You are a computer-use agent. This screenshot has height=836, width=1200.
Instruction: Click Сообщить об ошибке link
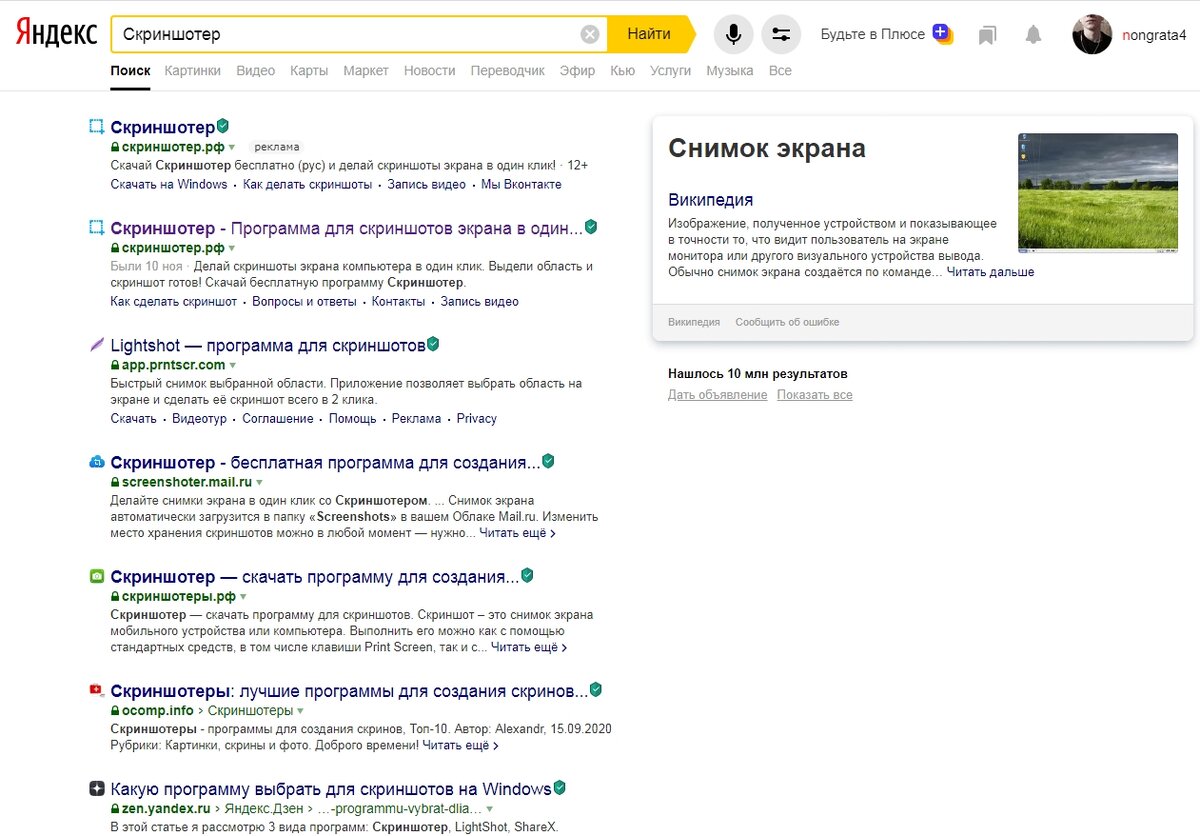pos(787,322)
